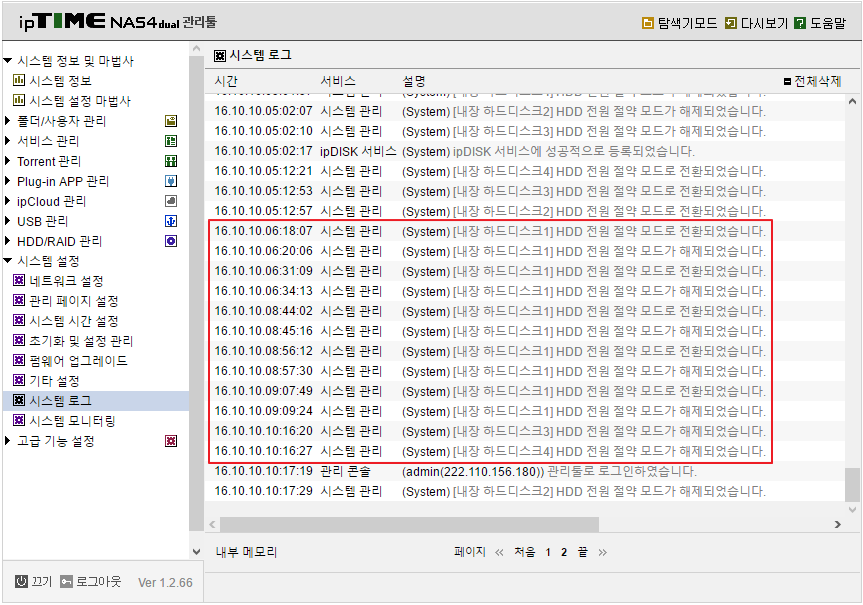Open 시스템 설정 마법사 menu item
Image resolution: width=863 pixels, height=605 pixels.
(x=80, y=101)
